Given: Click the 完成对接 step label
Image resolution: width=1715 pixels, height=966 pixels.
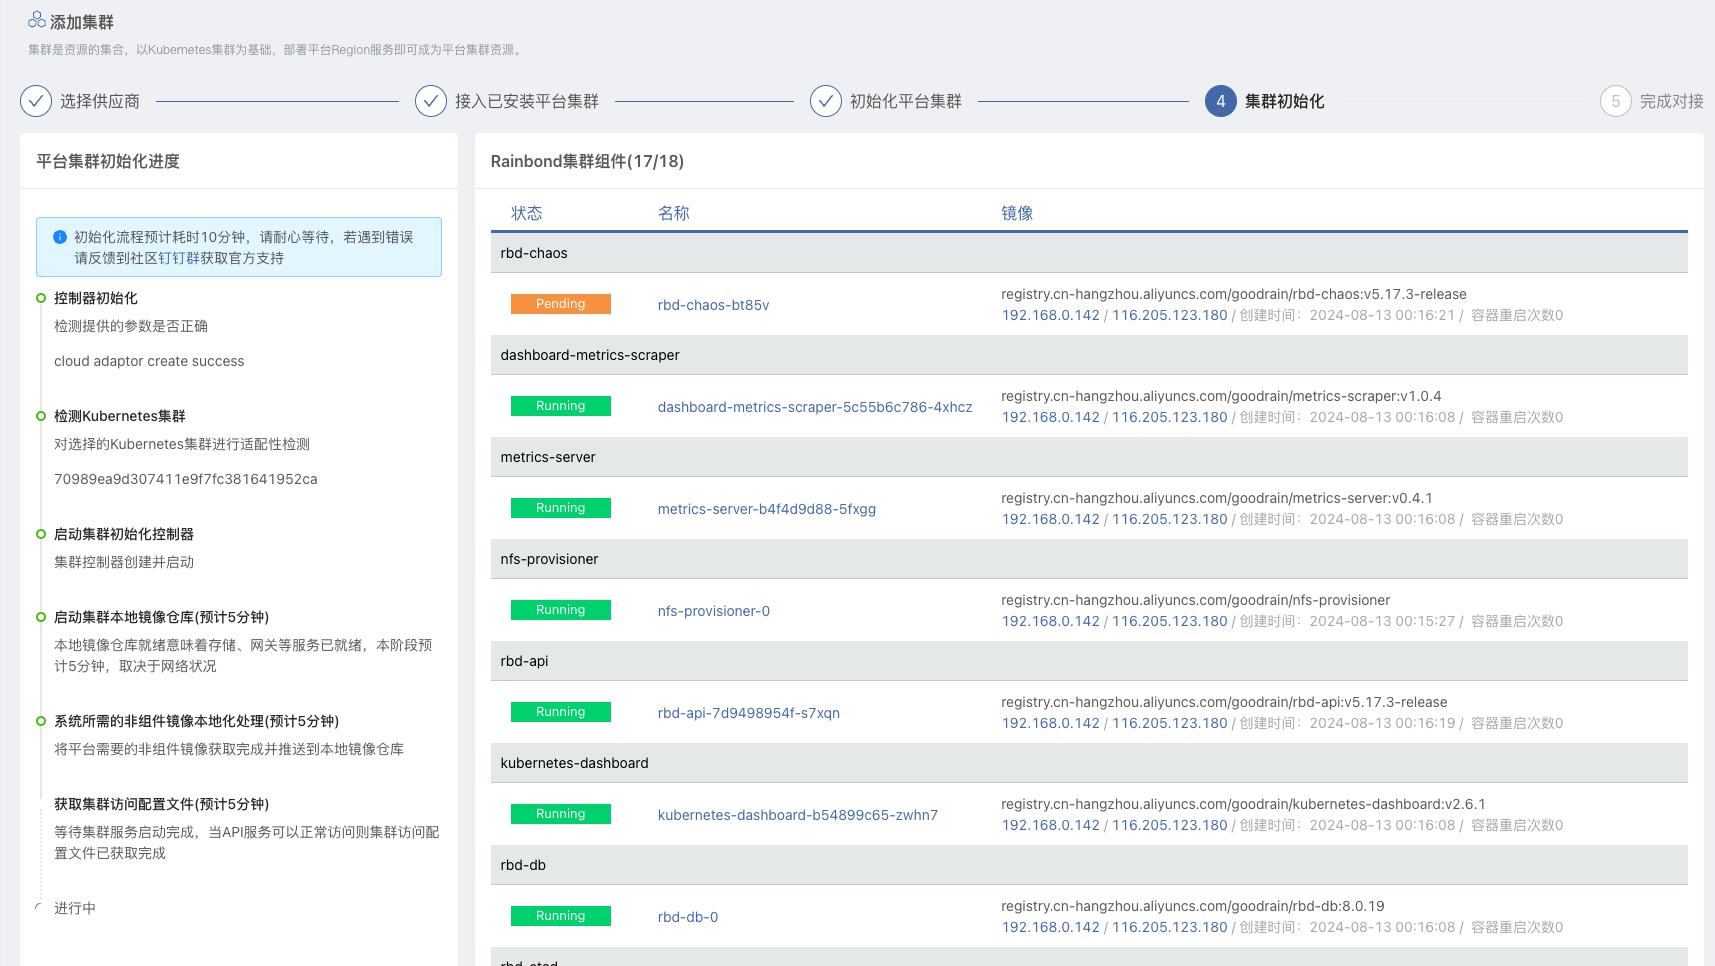Looking at the screenshot, I should 1672,101.
